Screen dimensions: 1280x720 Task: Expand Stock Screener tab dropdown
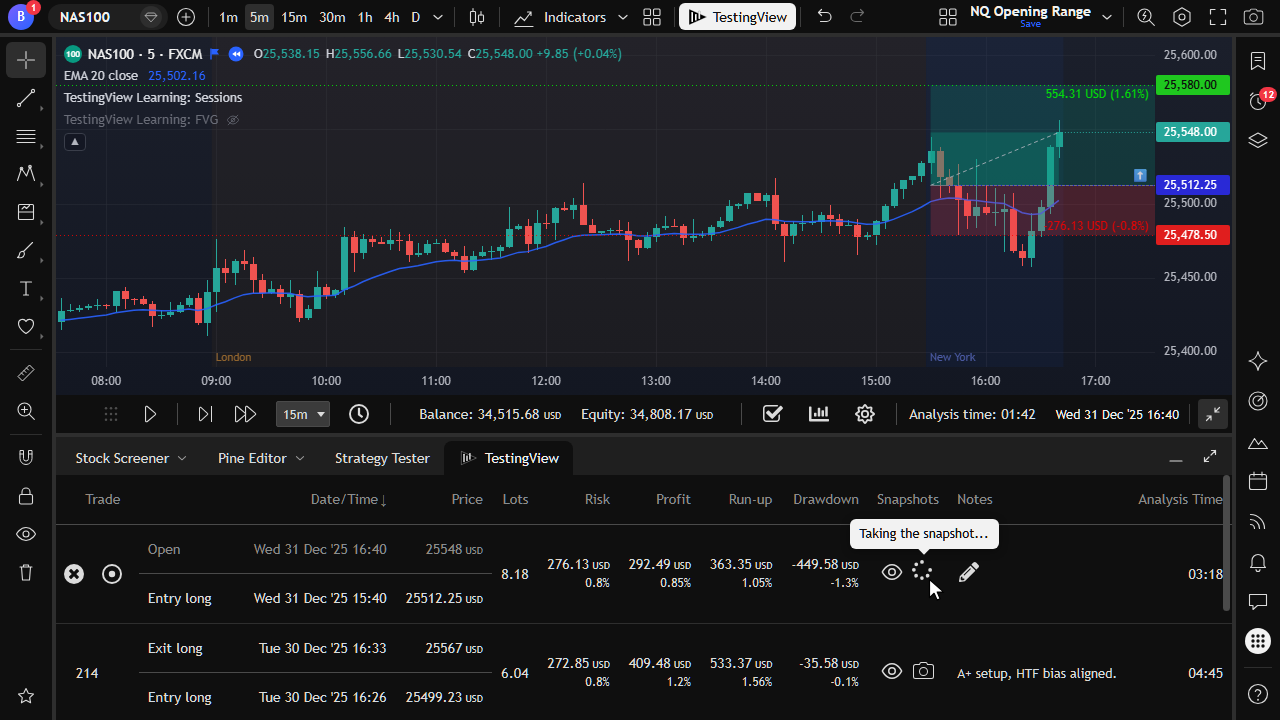(182, 458)
